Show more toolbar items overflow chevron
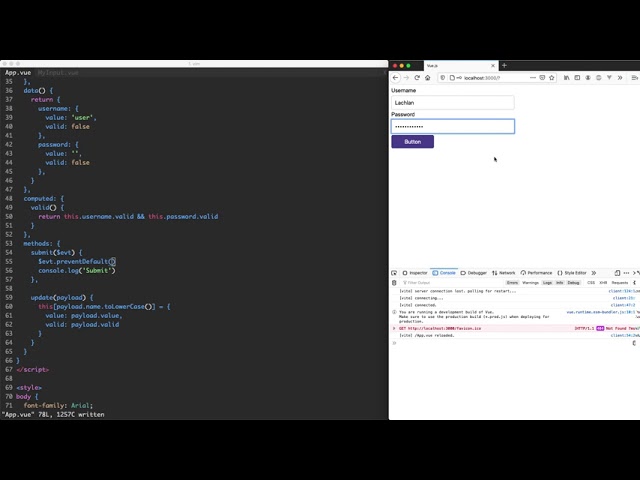 [x=620, y=78]
